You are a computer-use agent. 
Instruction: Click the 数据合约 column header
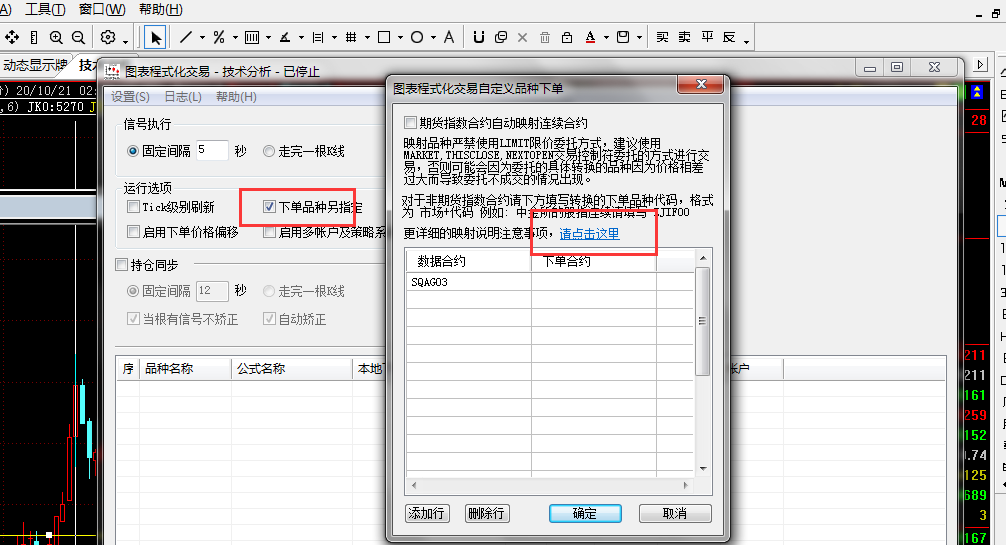(469, 261)
